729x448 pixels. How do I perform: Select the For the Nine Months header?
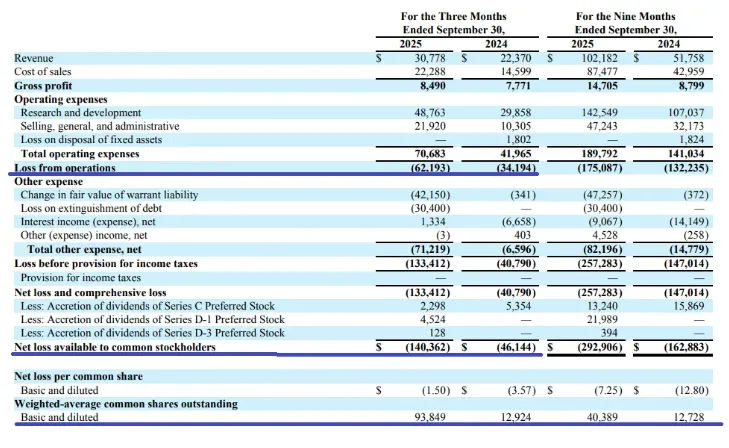pos(626,16)
